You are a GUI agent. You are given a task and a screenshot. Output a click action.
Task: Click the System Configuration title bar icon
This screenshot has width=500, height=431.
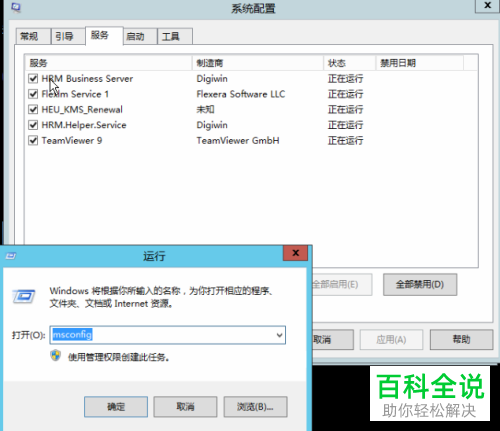tap(16, 7)
